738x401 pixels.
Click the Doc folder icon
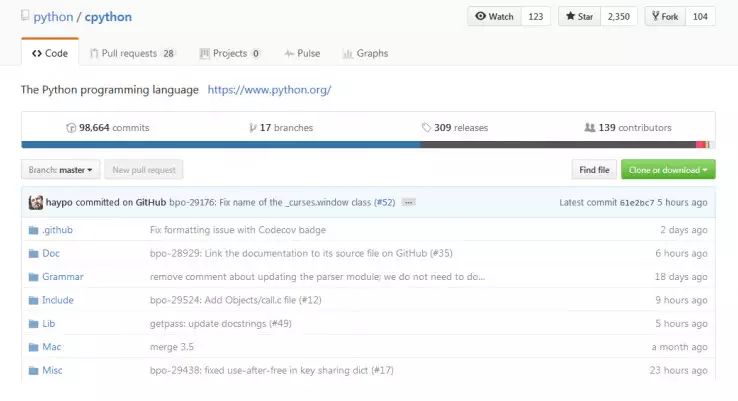pyautogui.click(x=33, y=254)
